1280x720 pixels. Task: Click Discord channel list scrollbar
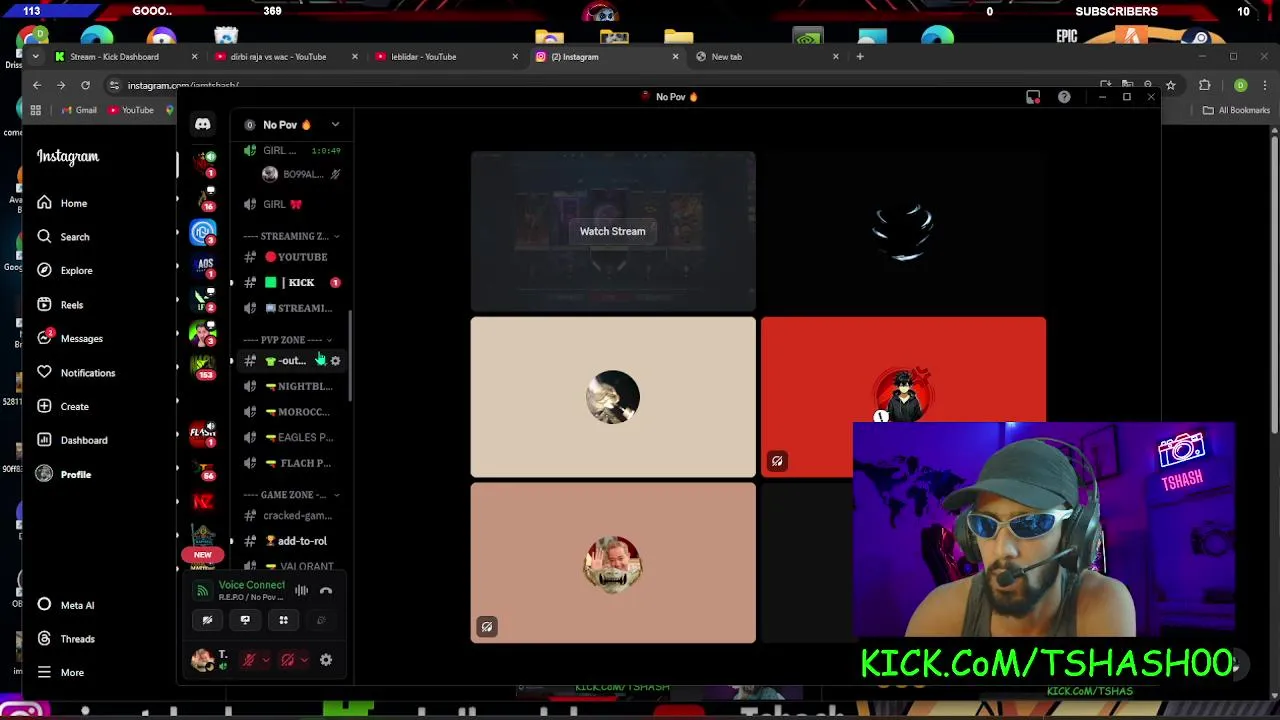[x=349, y=355]
